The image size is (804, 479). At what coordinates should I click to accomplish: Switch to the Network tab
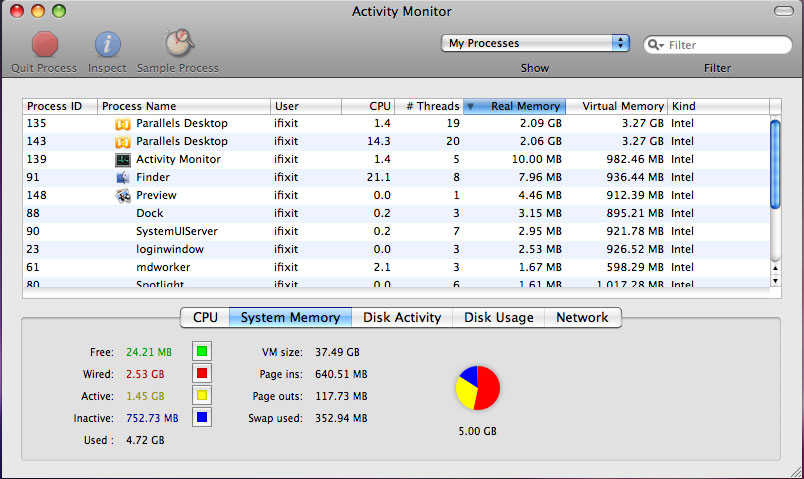[582, 317]
